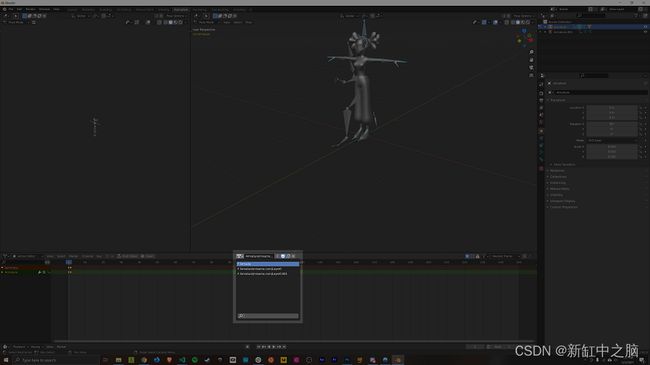The width and height of the screenshot is (650, 365).
Task: Toggle visibility eye of second outliner item
Action: (x=645, y=32)
